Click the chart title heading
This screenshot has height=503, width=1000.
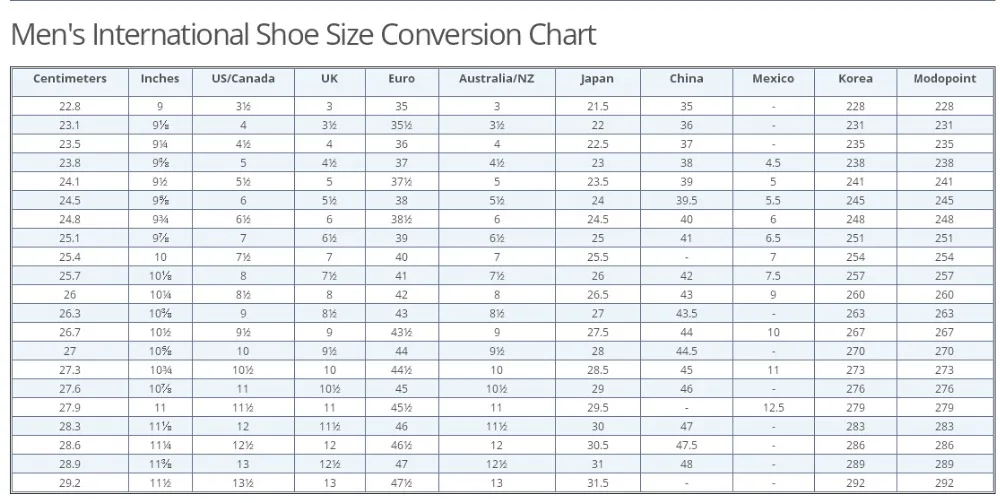(x=304, y=34)
